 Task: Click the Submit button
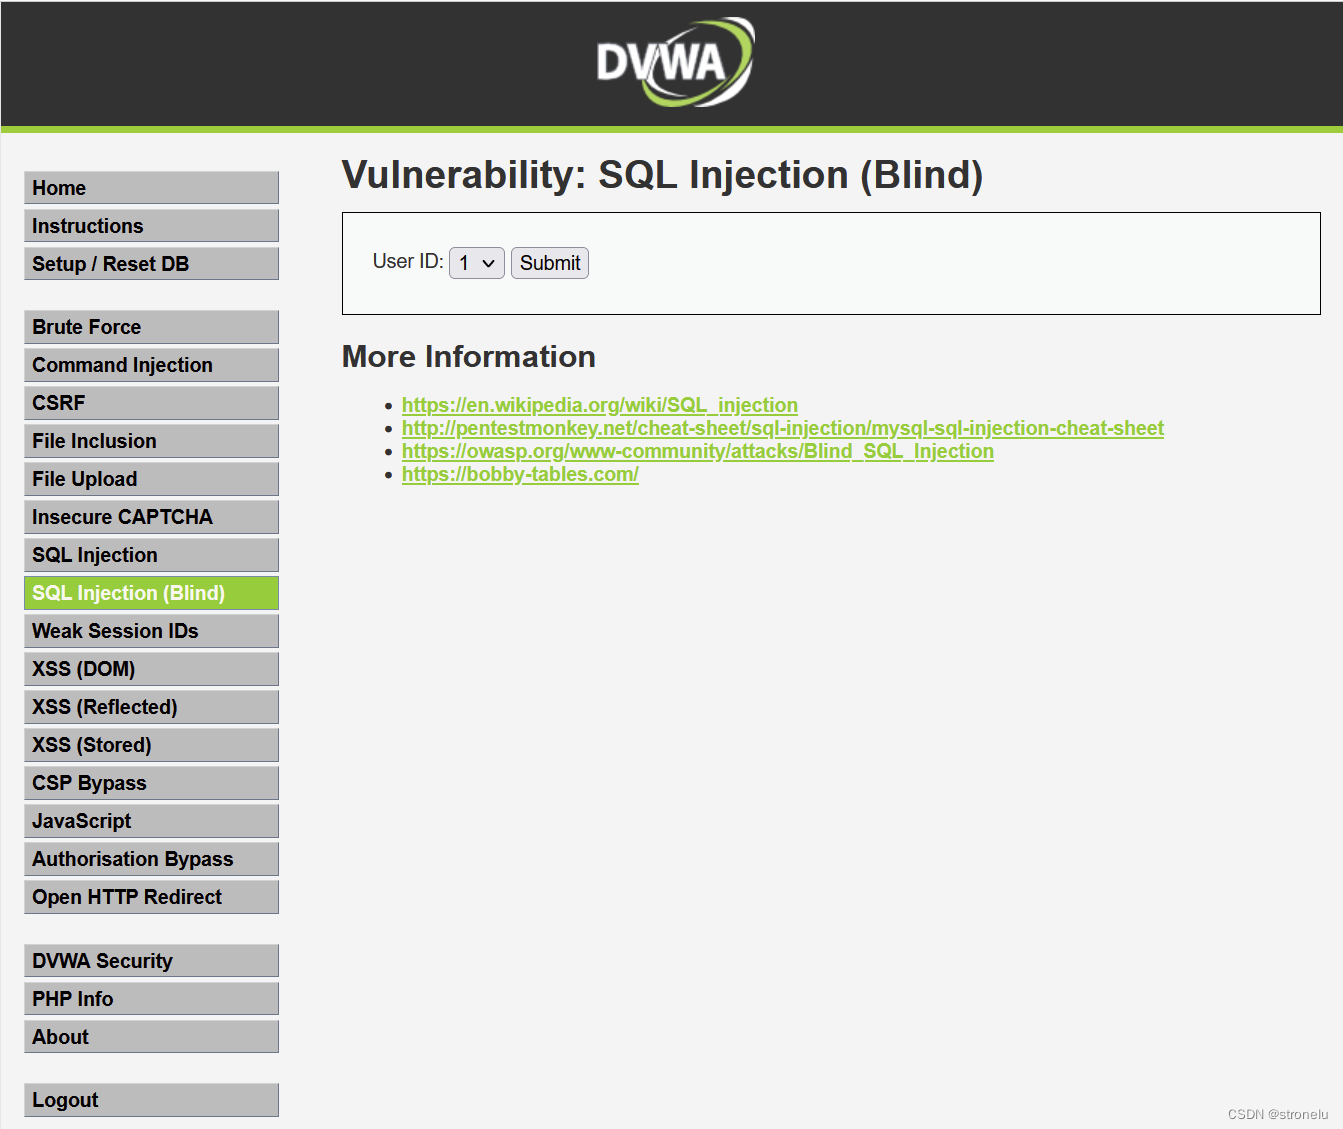click(x=550, y=263)
